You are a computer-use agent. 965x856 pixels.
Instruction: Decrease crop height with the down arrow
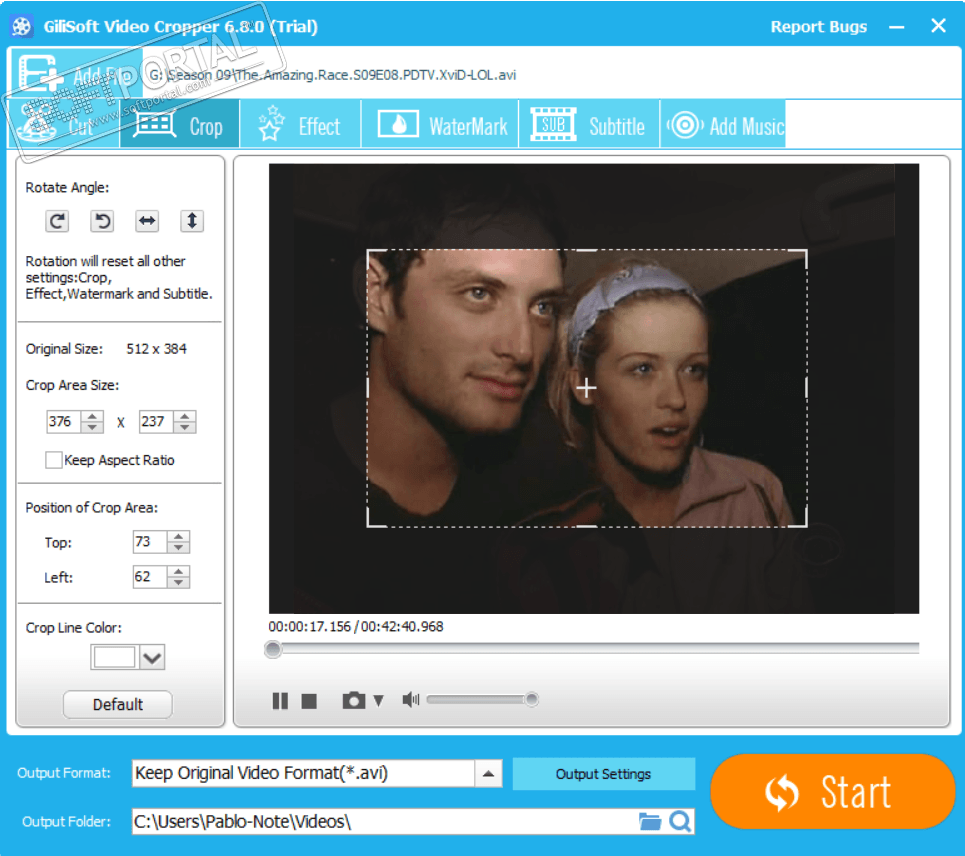point(185,428)
